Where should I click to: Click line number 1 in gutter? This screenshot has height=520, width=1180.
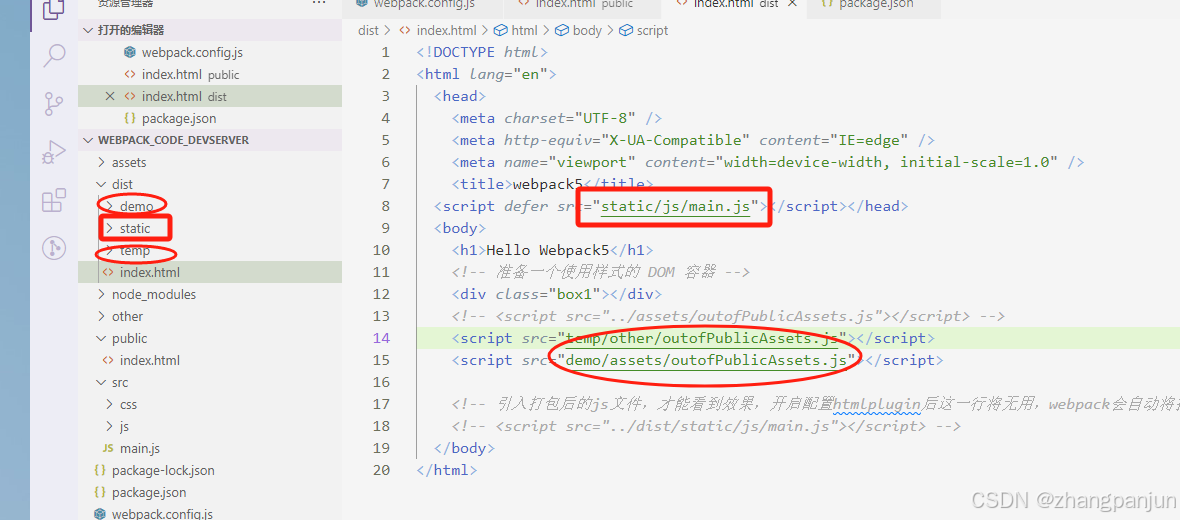(386, 52)
